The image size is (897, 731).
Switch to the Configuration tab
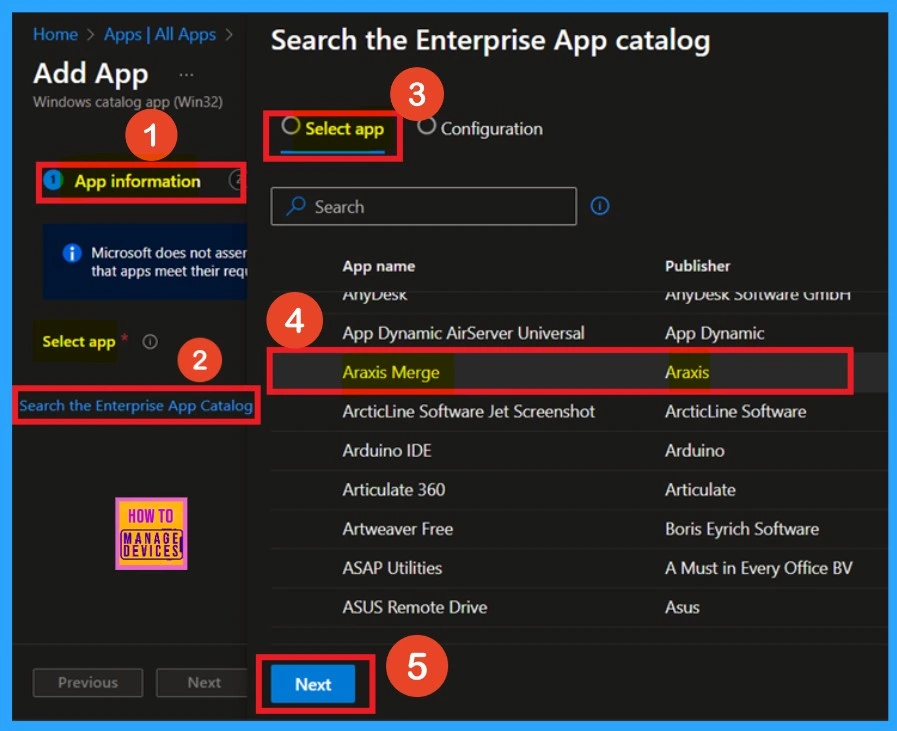click(x=480, y=128)
